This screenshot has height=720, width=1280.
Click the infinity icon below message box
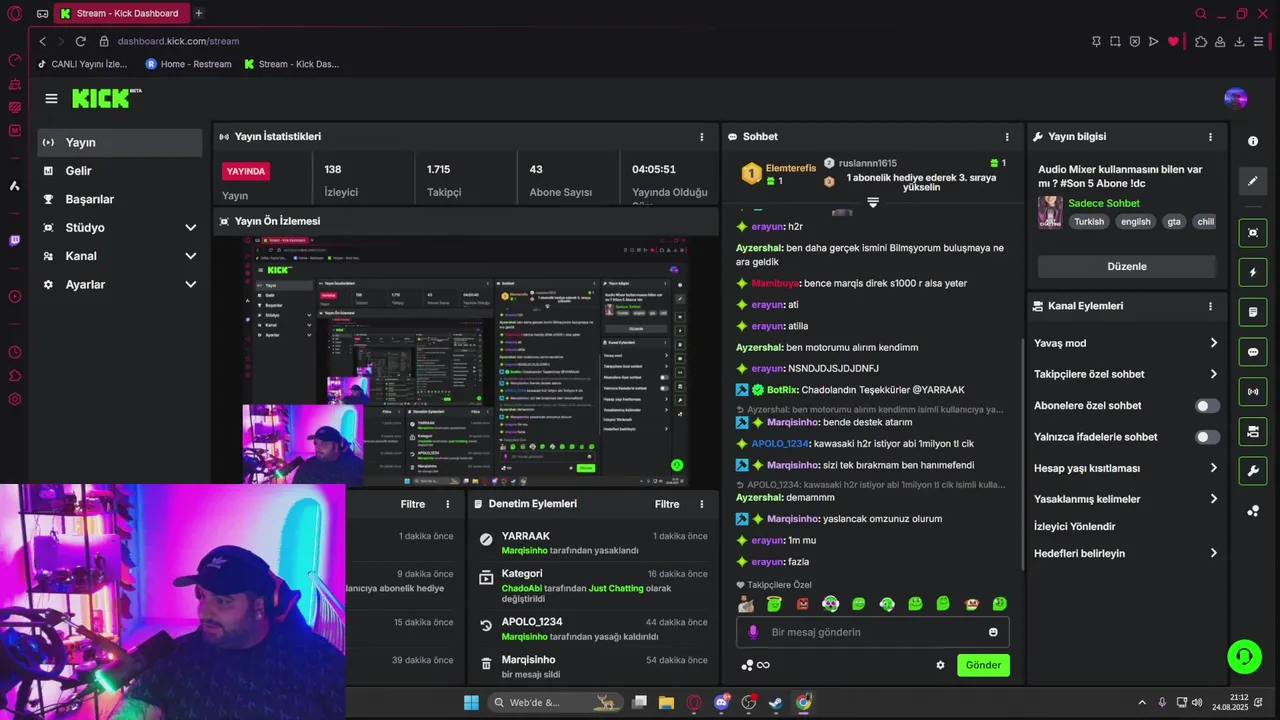(x=763, y=665)
